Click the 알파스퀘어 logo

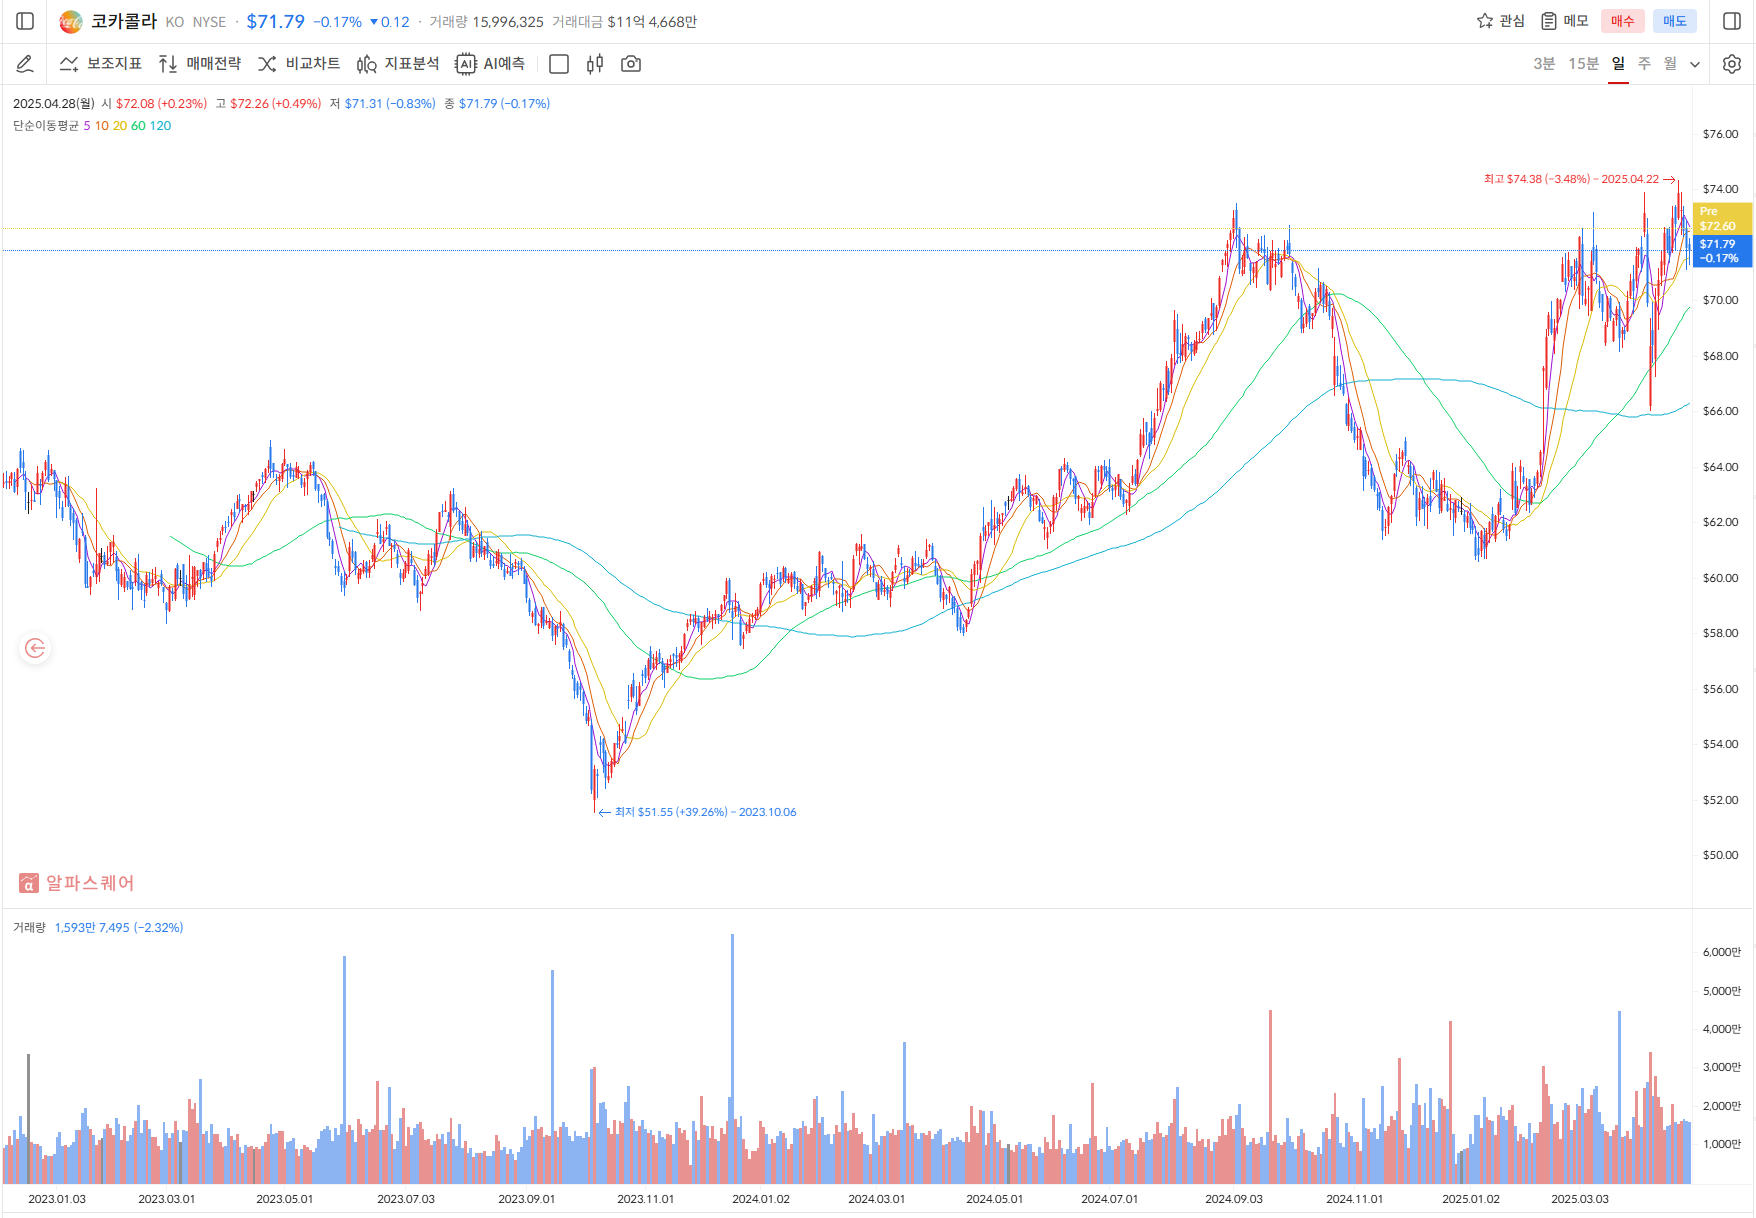(x=76, y=883)
